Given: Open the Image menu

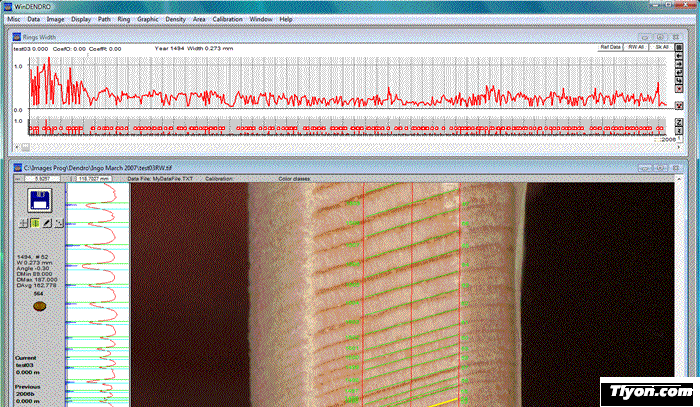Looking at the screenshot, I should coord(55,19).
